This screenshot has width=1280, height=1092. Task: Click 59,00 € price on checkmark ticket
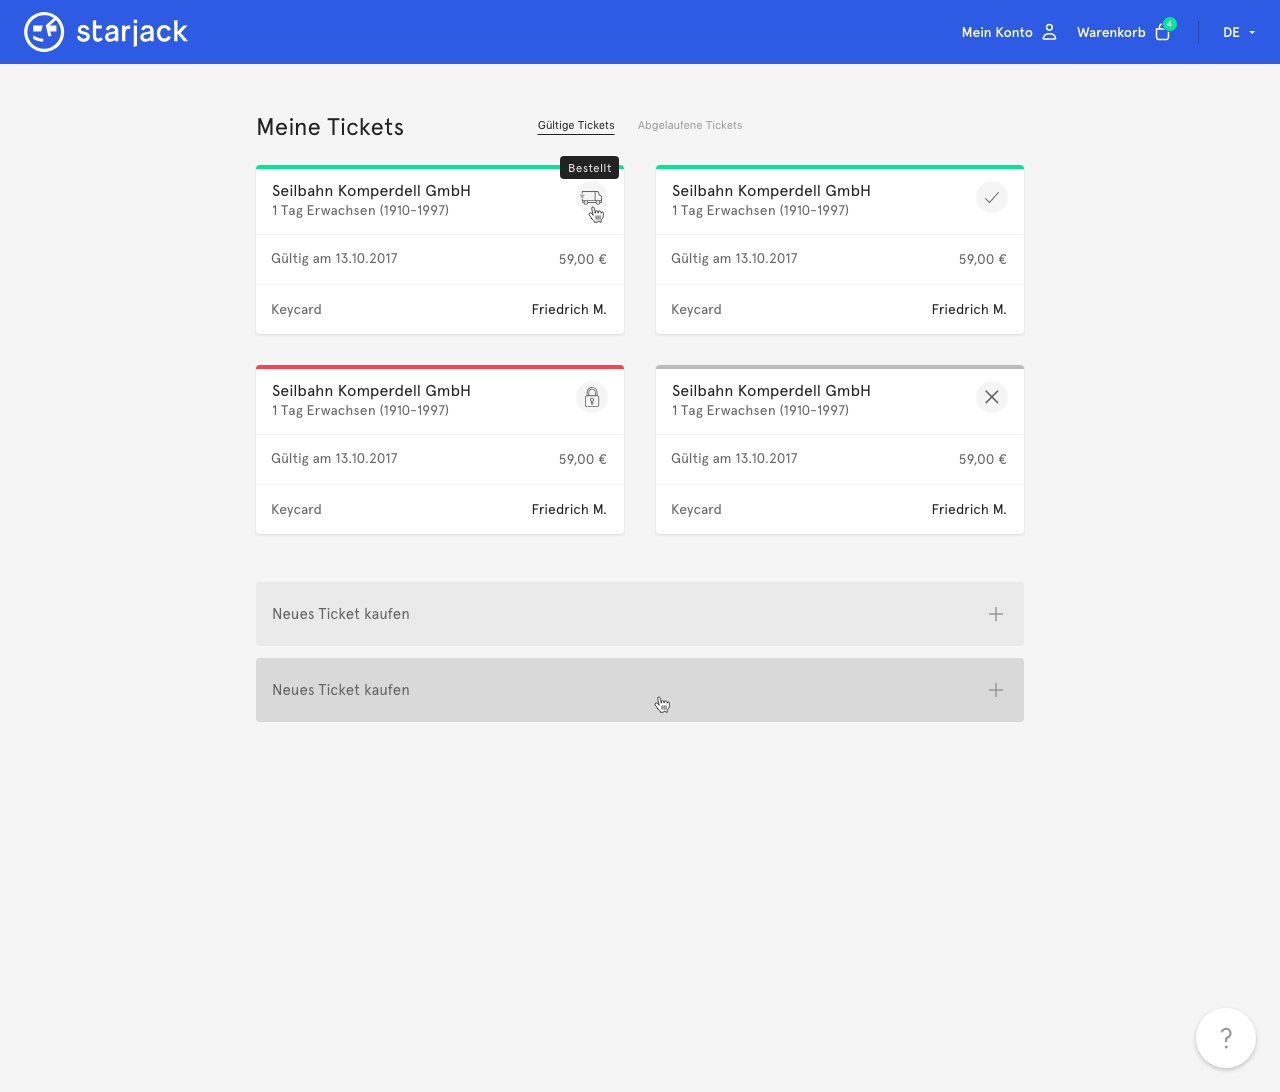tap(983, 259)
